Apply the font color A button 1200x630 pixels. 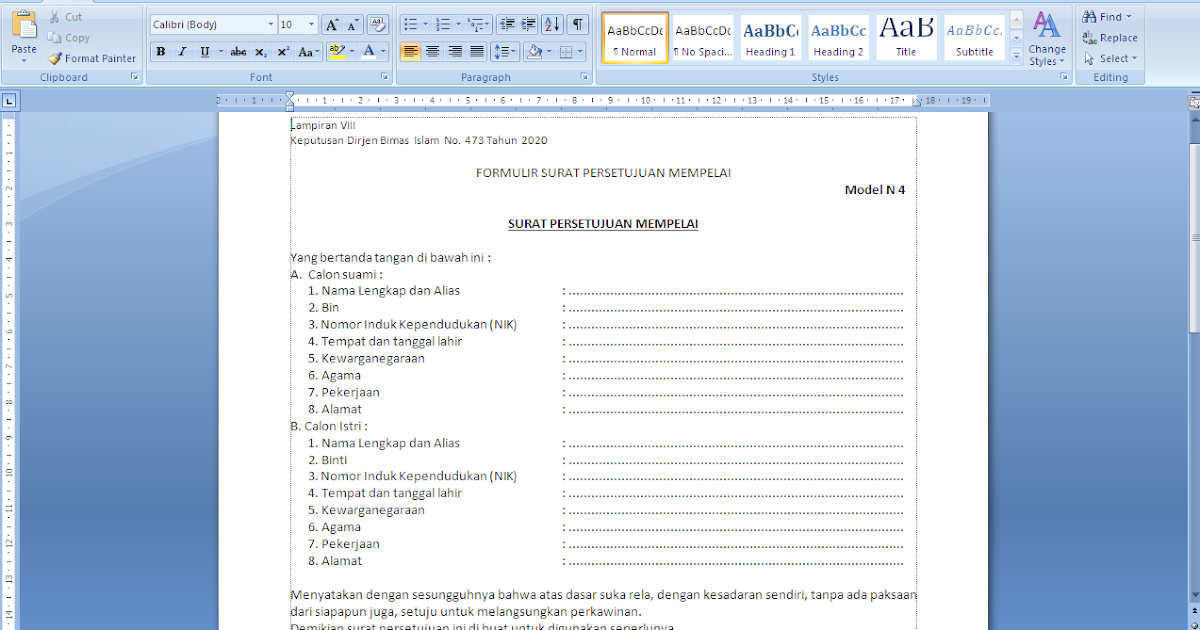coord(369,51)
